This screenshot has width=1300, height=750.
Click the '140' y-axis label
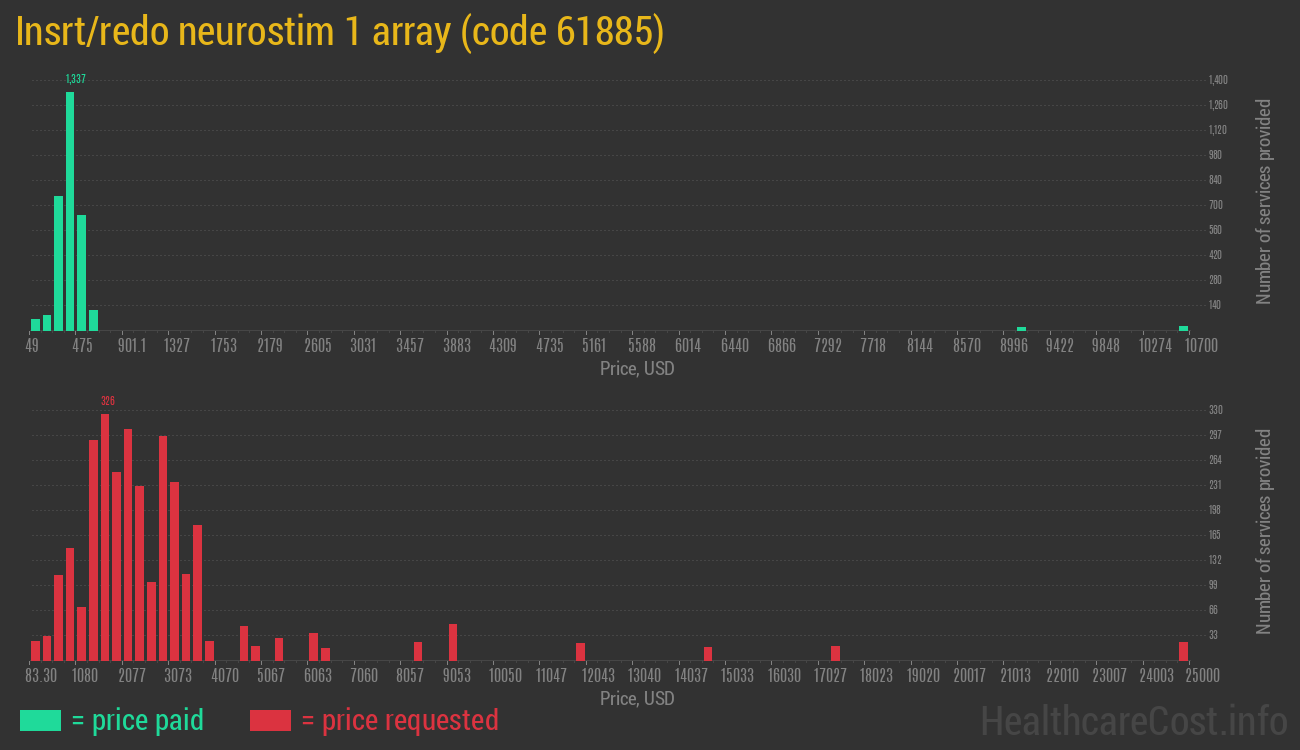pos(1215,305)
